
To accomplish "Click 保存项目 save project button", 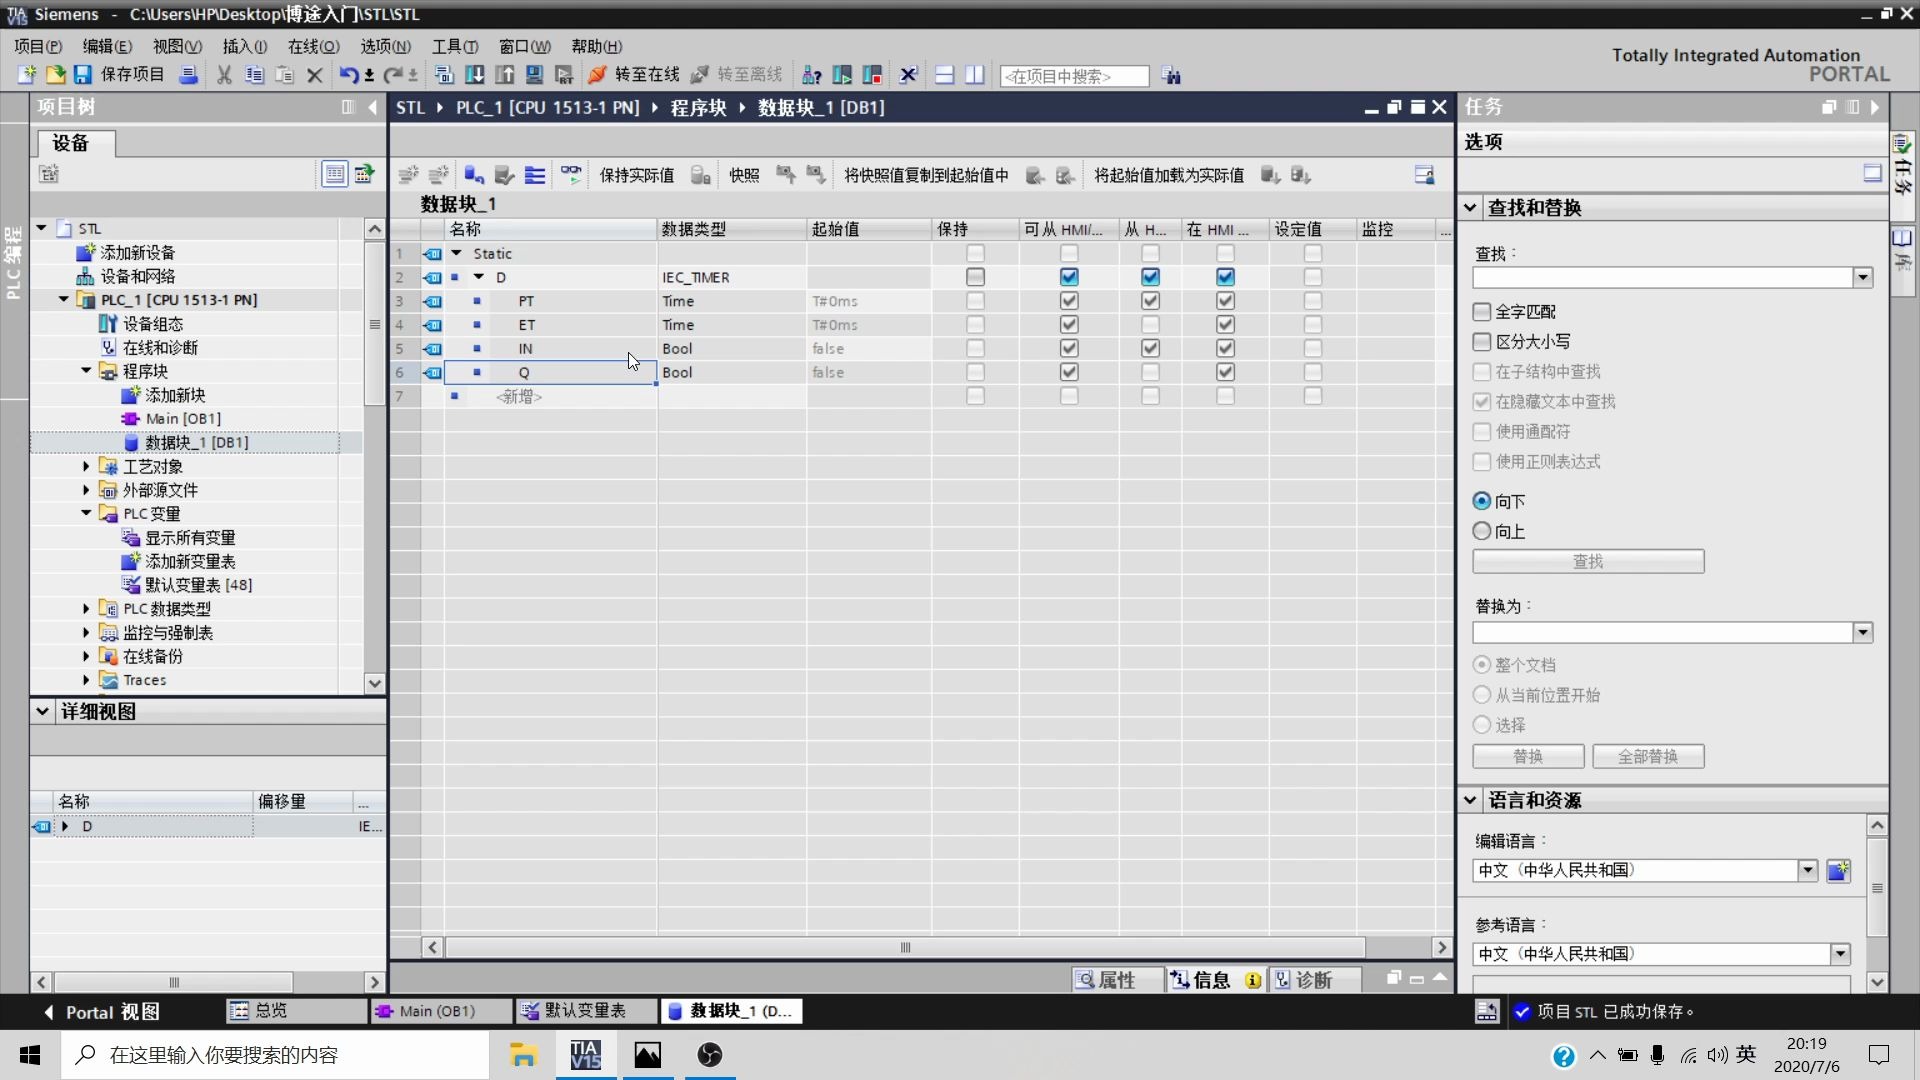I will [120, 75].
